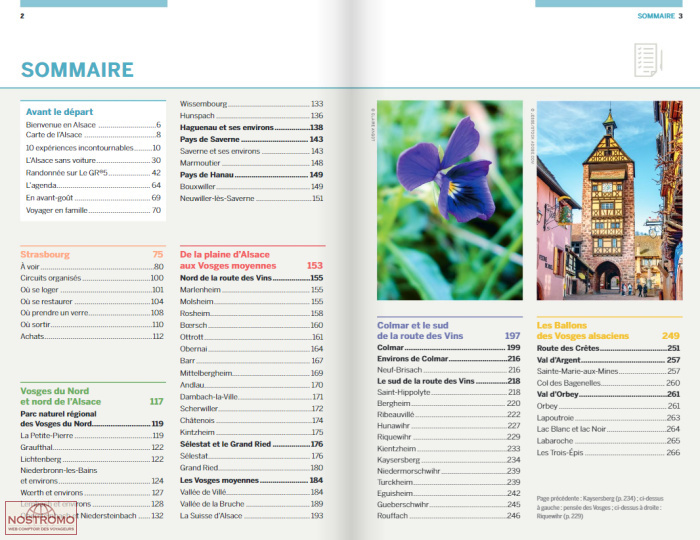Select the 'Obernai' entry

(x=251, y=349)
